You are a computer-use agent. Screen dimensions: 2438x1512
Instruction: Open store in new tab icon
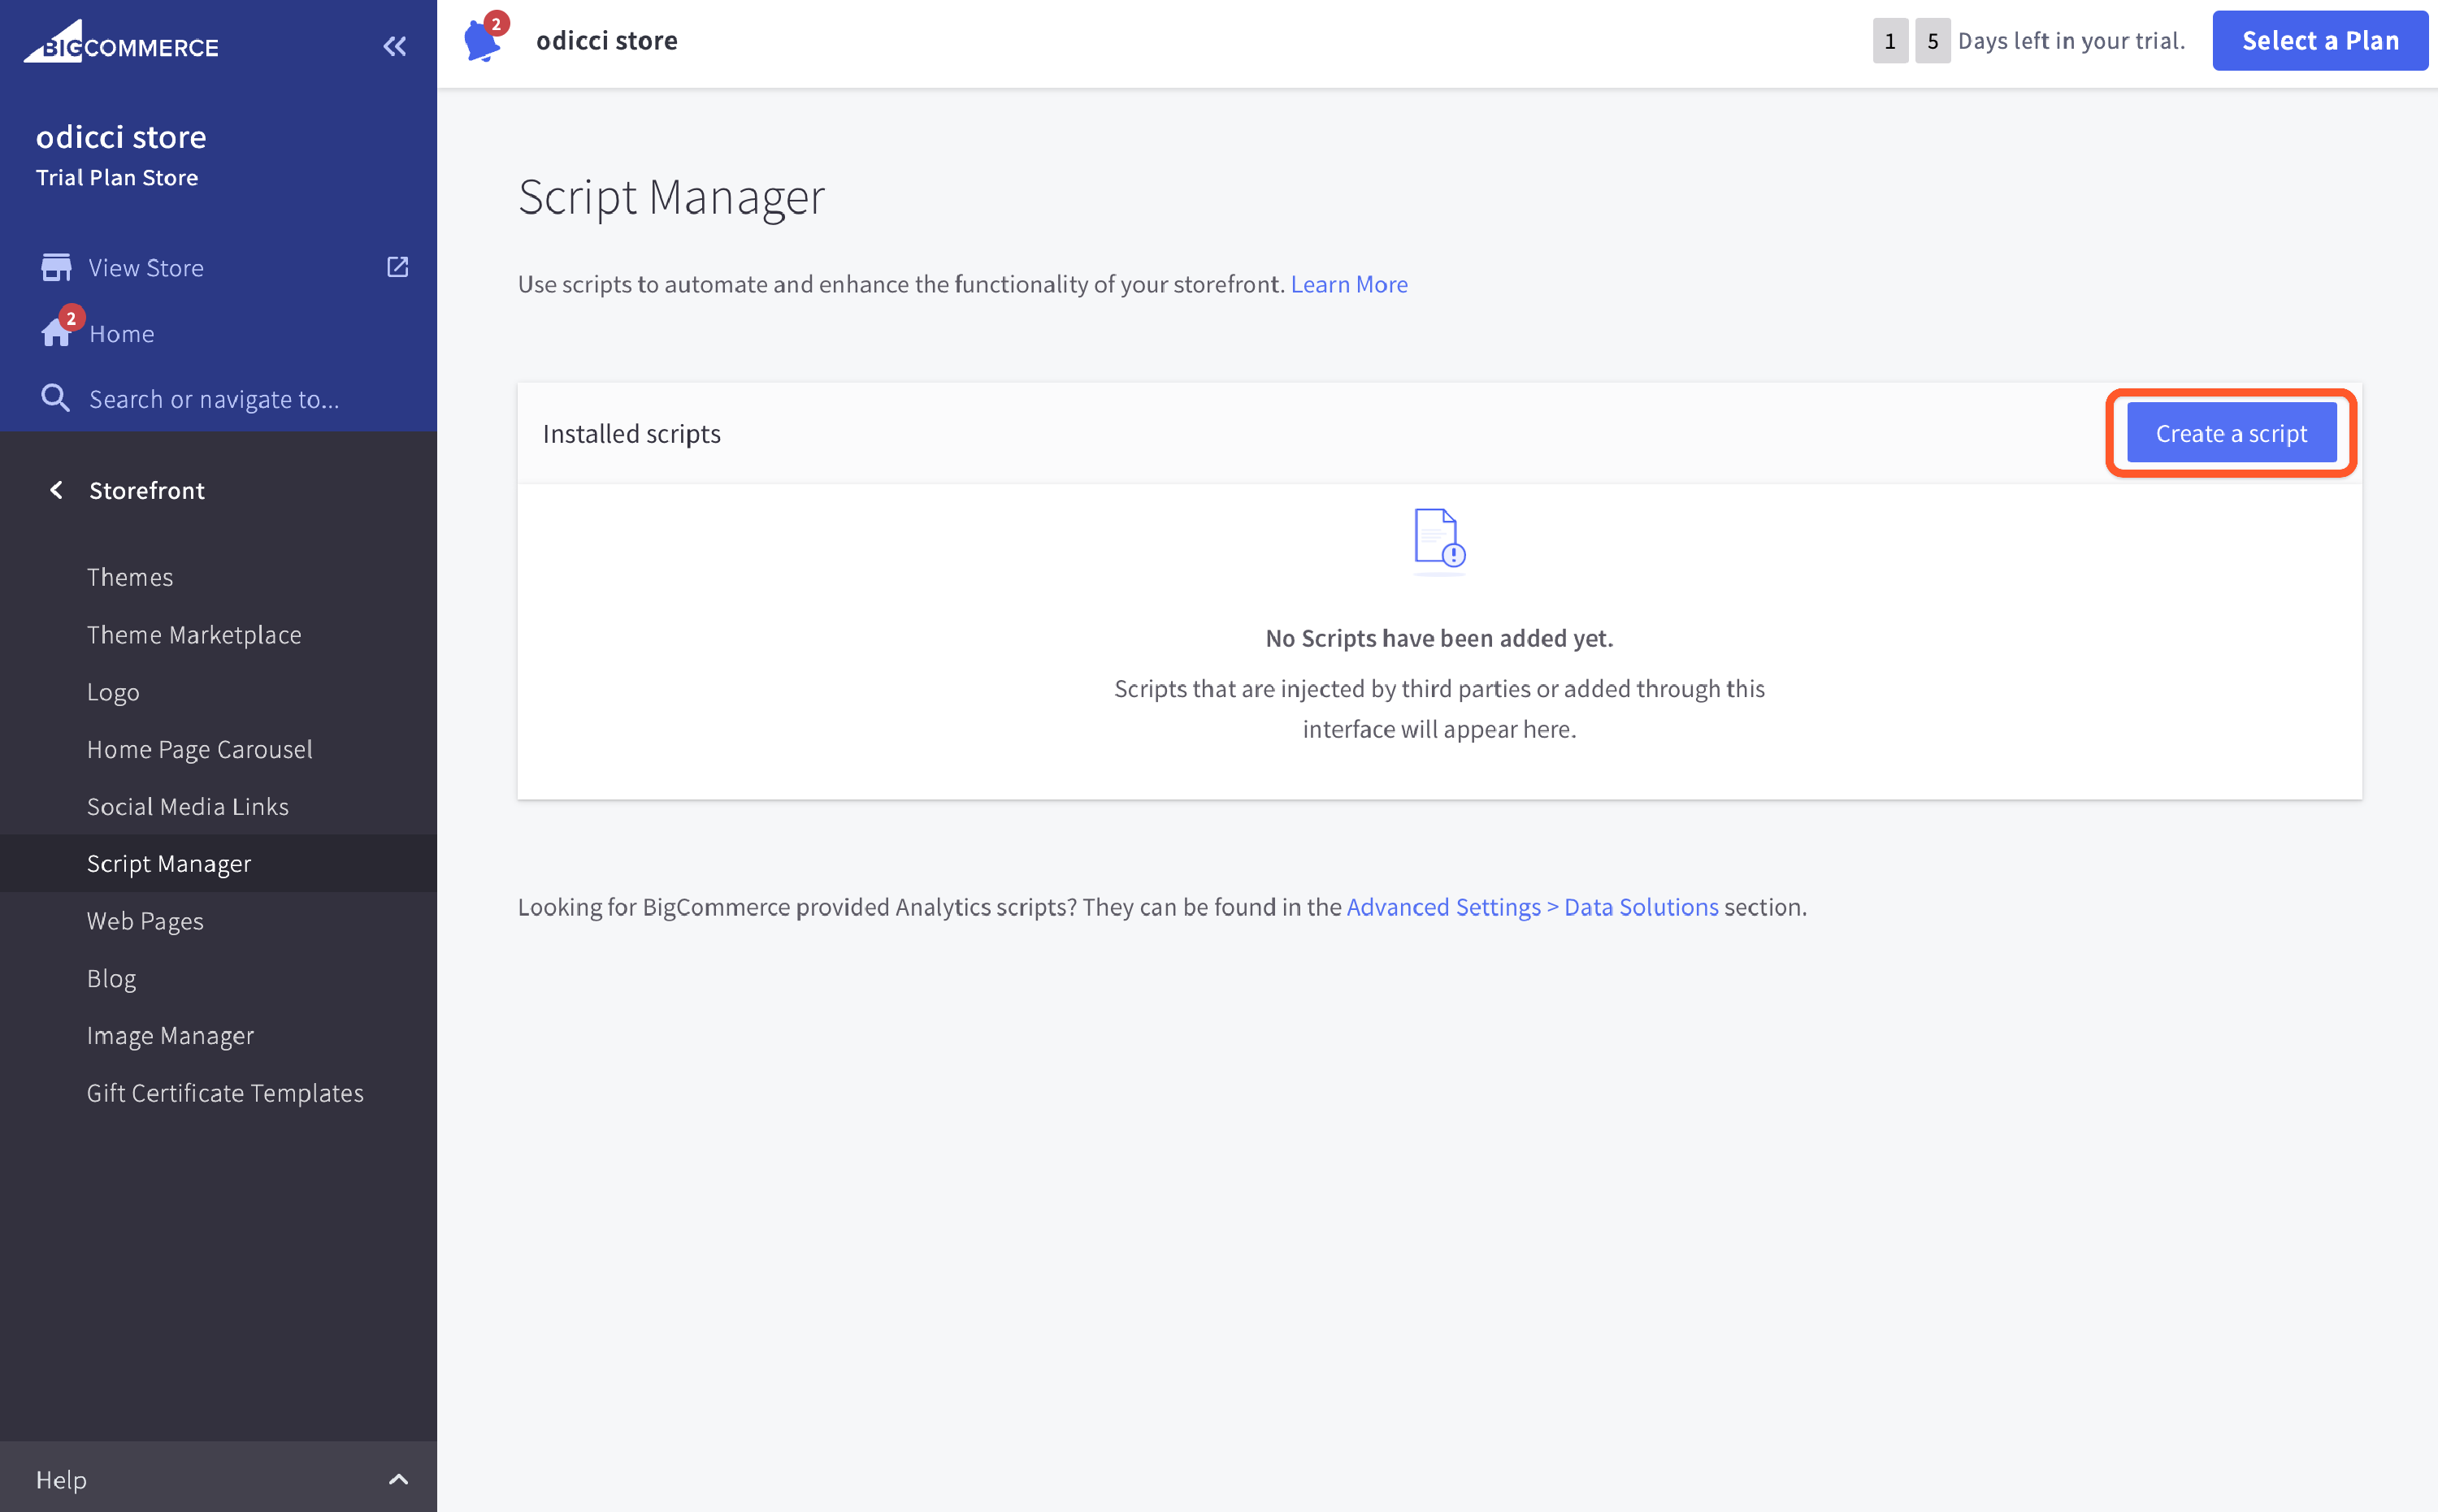(x=397, y=267)
